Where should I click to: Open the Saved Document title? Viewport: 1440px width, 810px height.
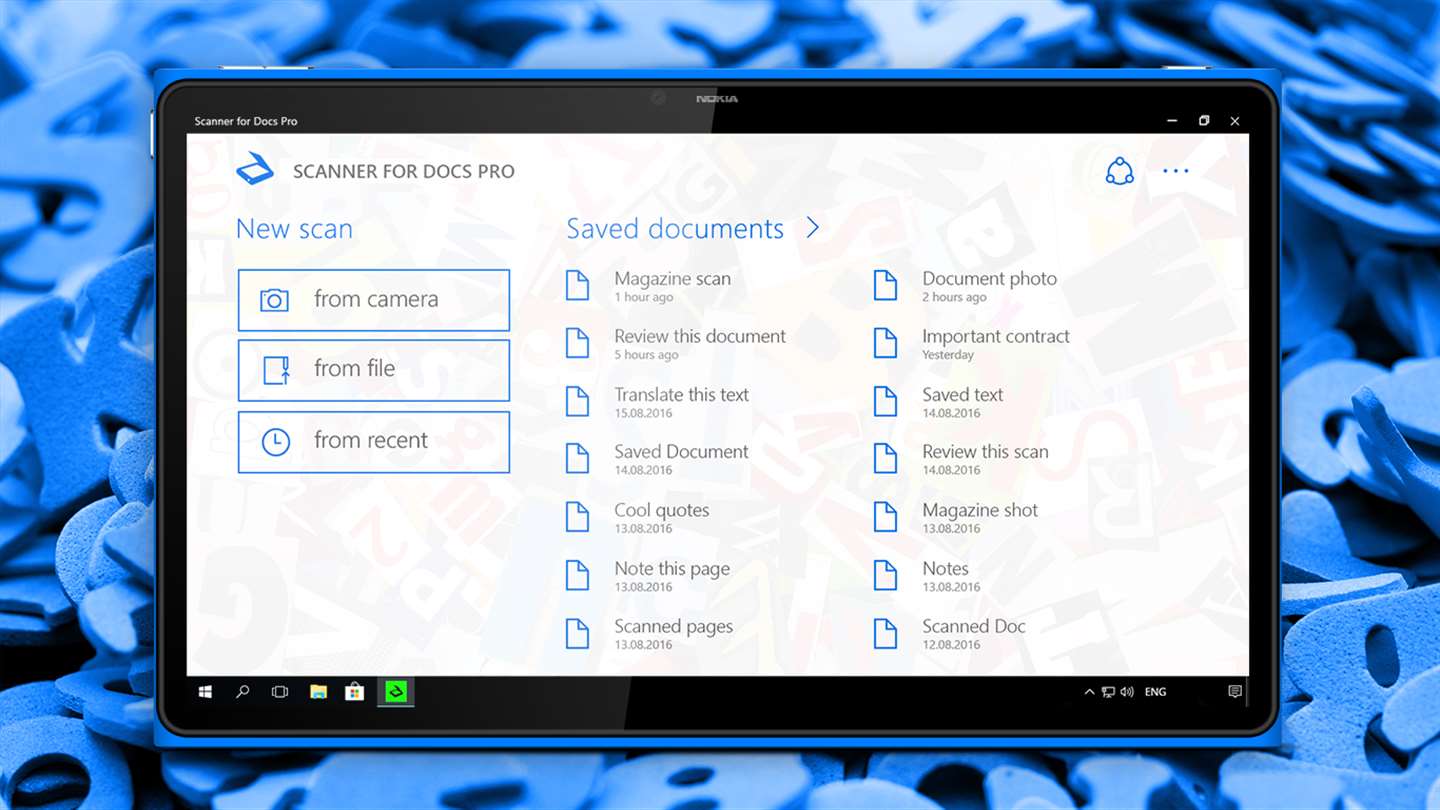[x=681, y=452]
